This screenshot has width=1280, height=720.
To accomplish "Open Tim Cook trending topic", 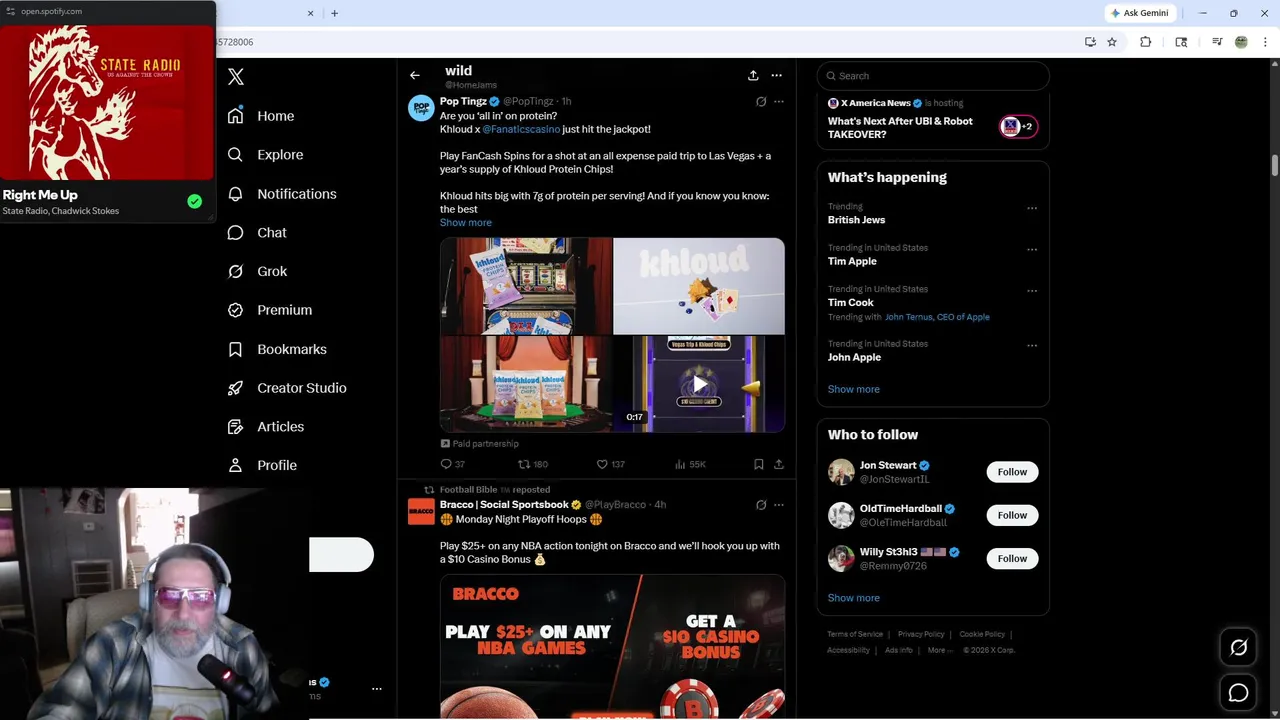I will pyautogui.click(x=851, y=302).
